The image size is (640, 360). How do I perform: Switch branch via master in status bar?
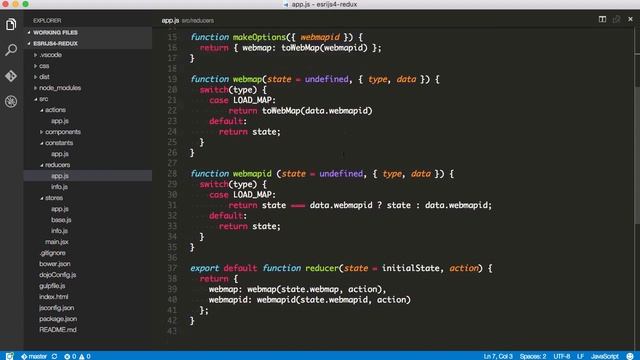pyautogui.click(x=34, y=356)
